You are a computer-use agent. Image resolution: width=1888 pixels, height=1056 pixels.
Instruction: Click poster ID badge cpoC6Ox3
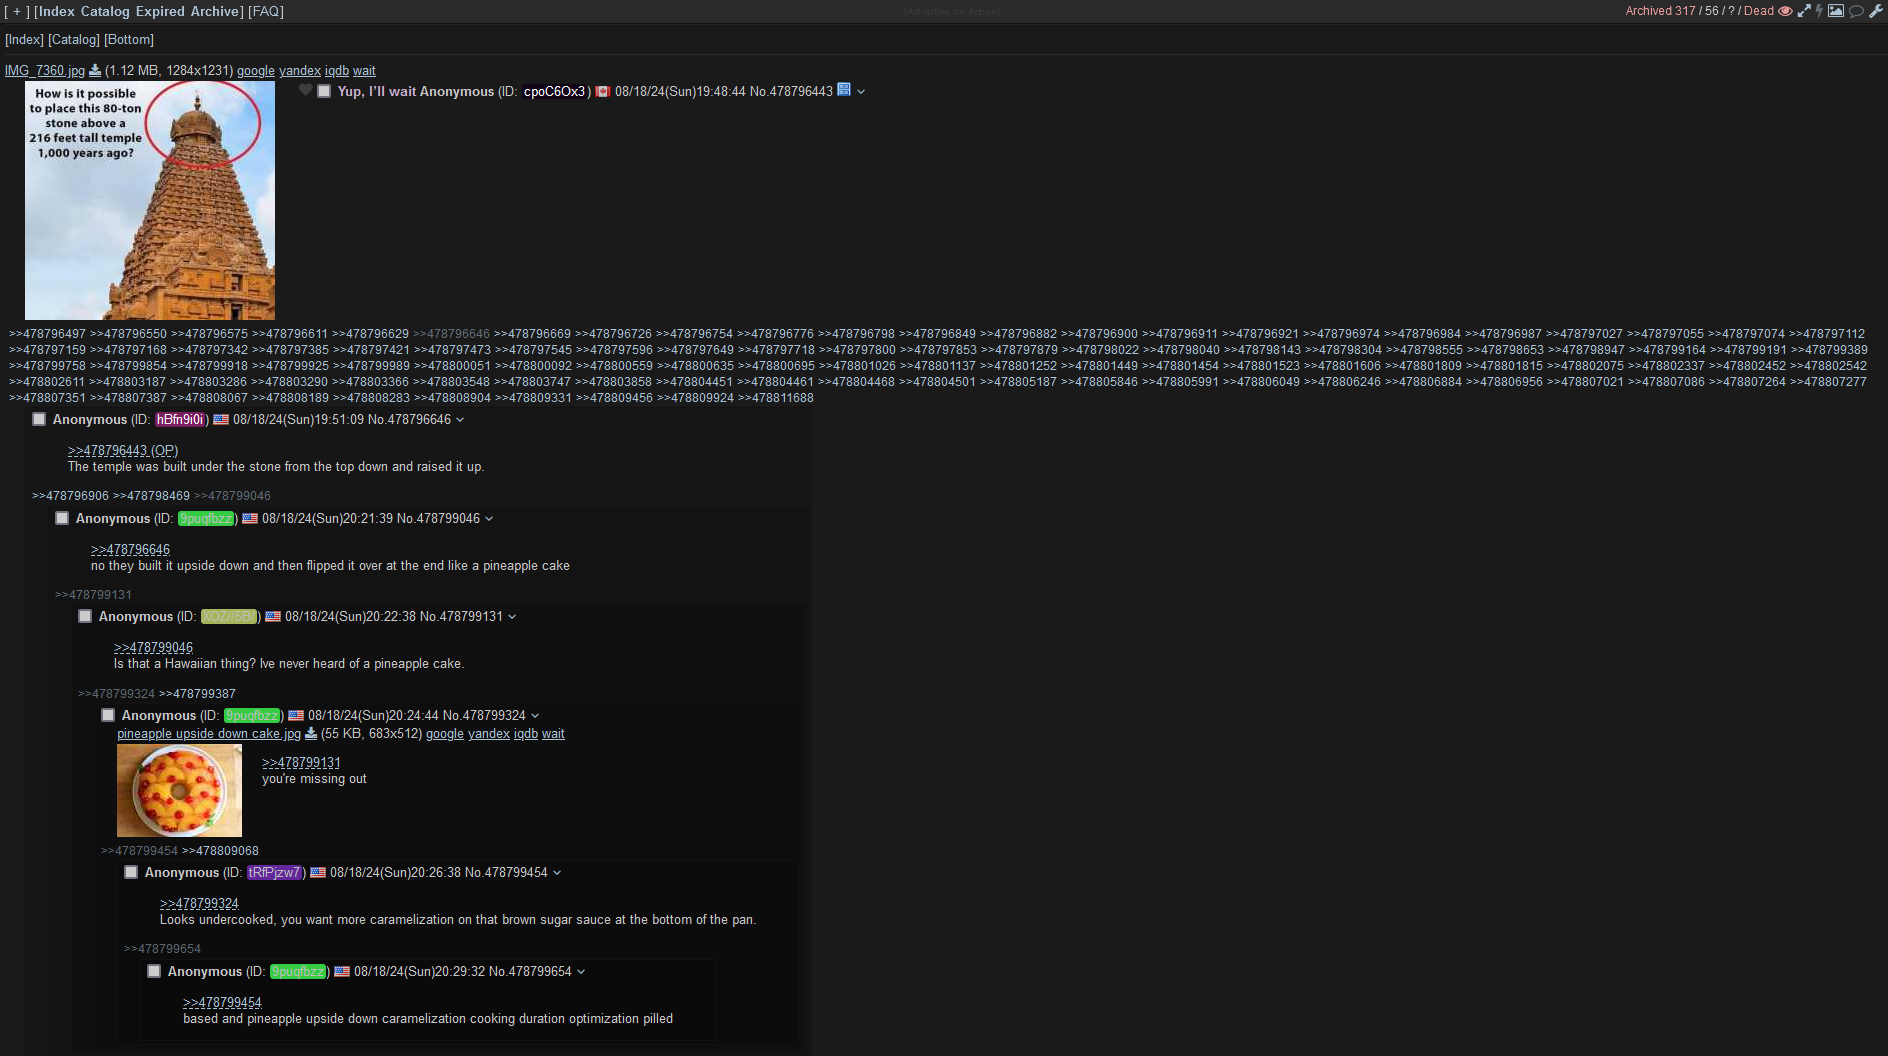click(554, 91)
